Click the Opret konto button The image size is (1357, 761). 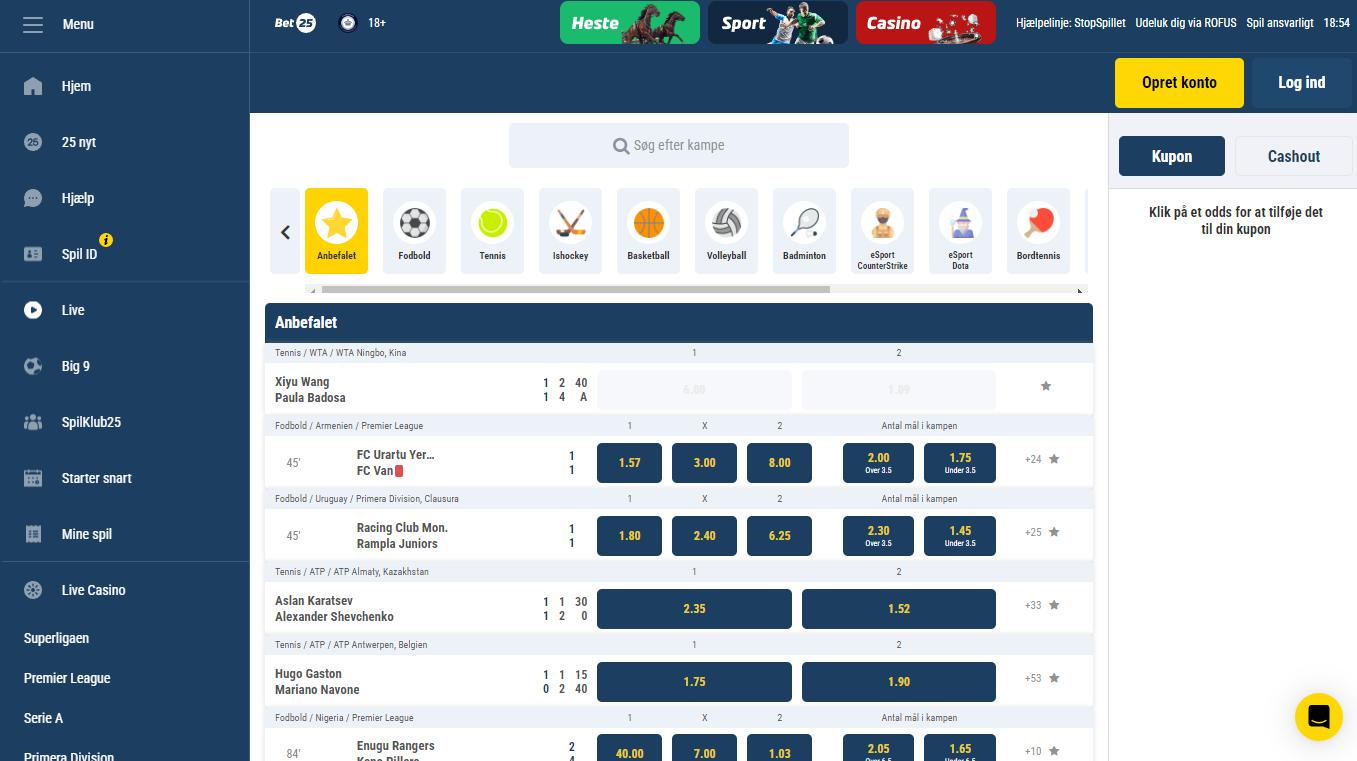tap(1179, 83)
